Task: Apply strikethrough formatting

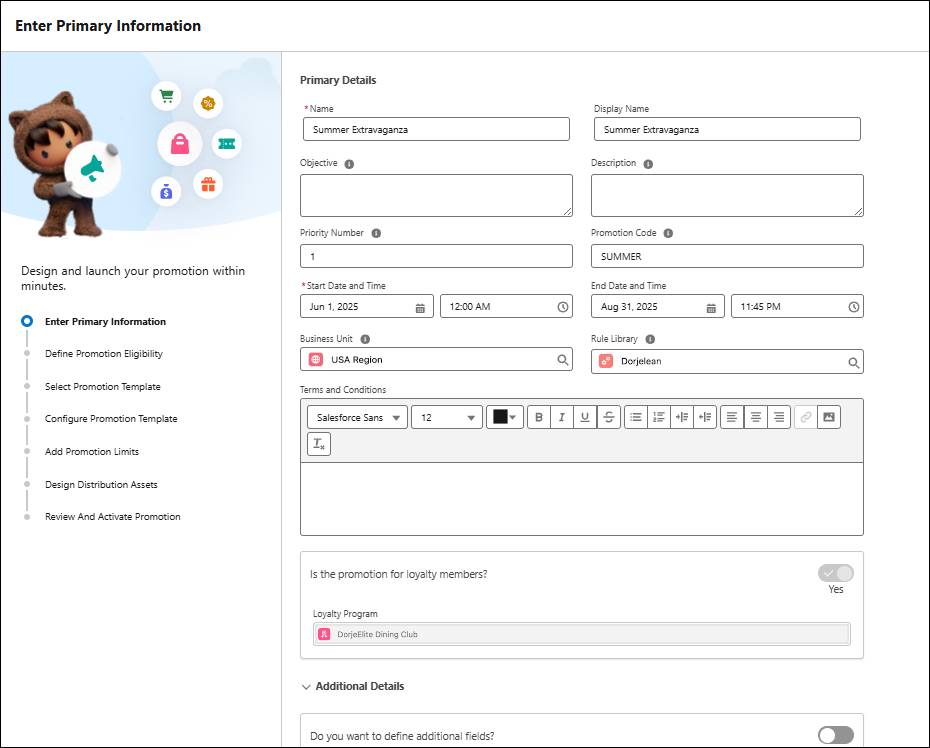Action: 609,417
